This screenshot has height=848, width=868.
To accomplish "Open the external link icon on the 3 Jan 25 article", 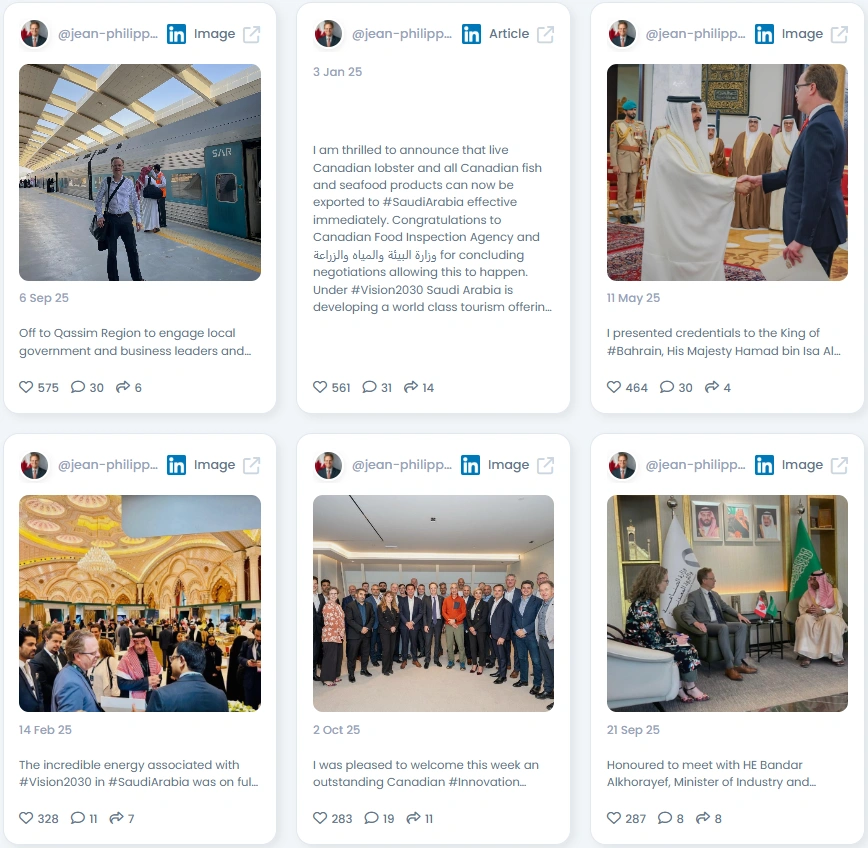I will pos(545,34).
